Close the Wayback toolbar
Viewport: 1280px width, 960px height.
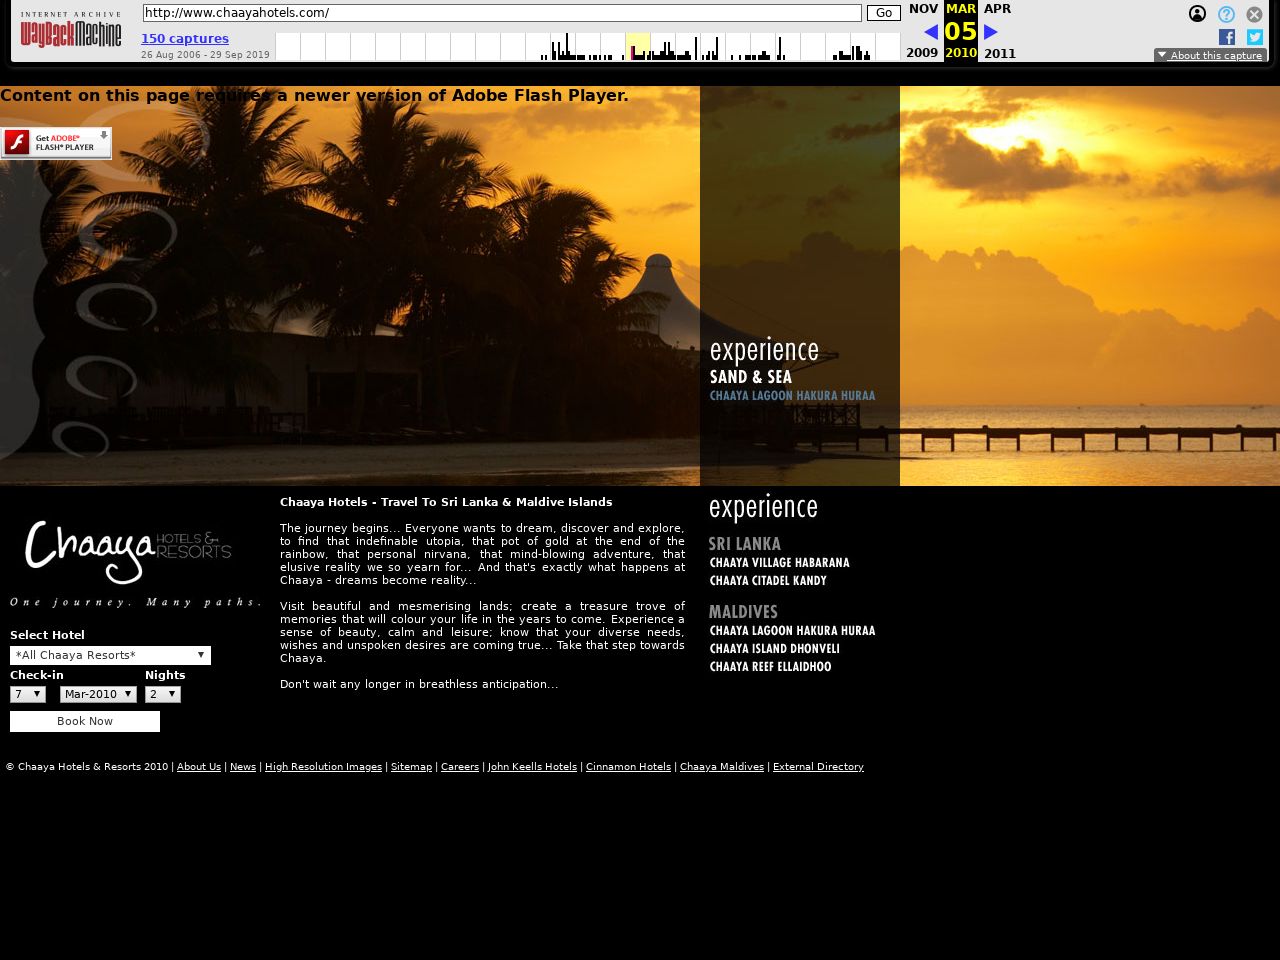(1254, 14)
